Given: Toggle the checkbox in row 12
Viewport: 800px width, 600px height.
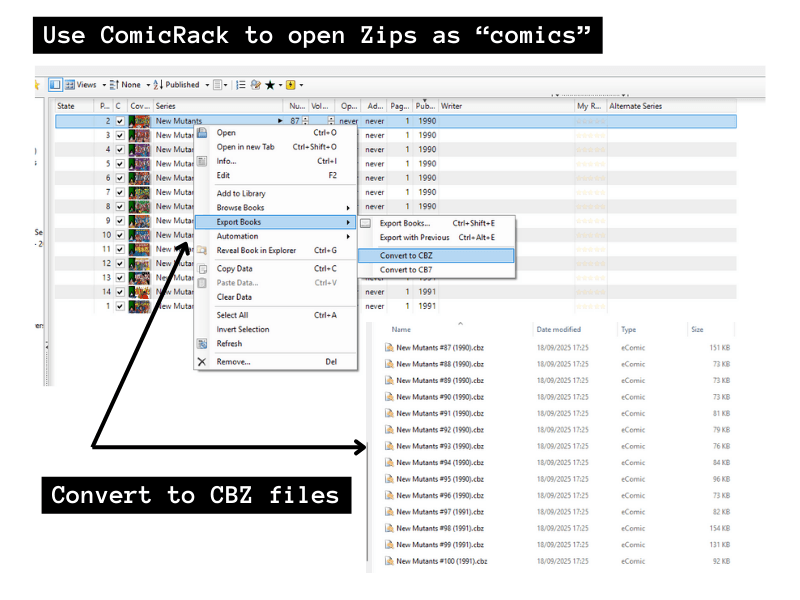Looking at the screenshot, I should point(120,263).
